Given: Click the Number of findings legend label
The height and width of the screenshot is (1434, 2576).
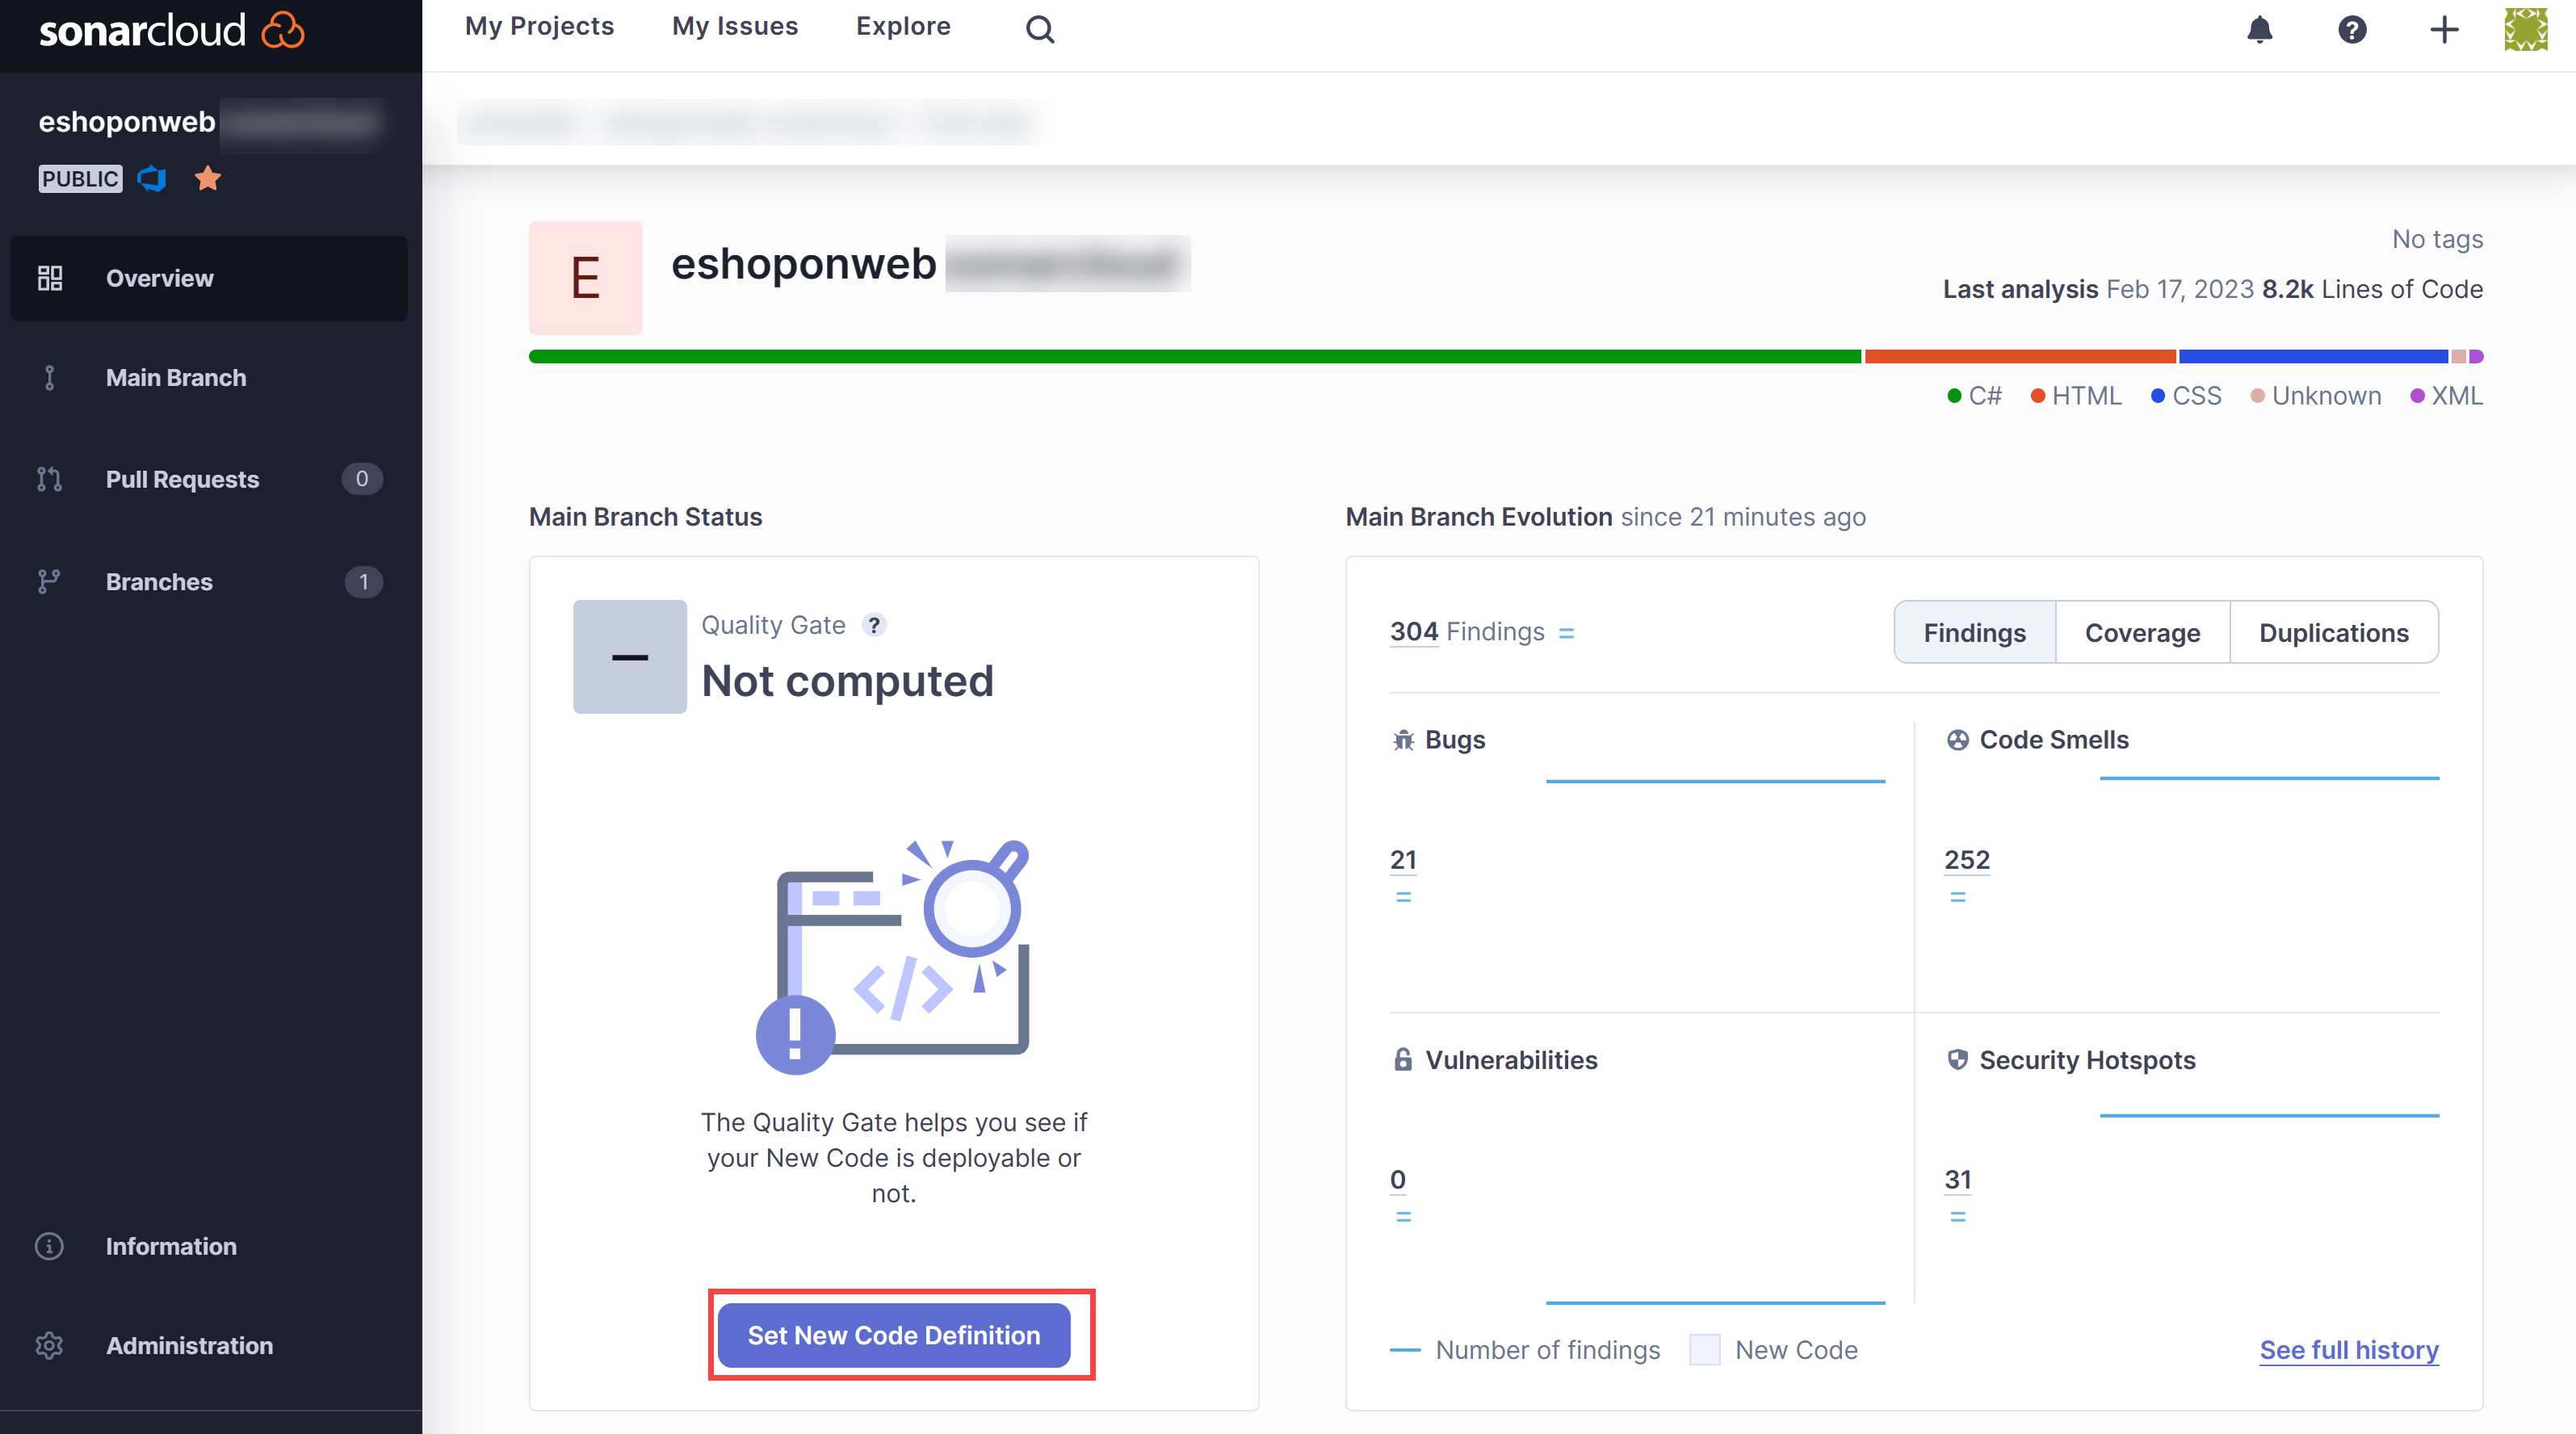Looking at the screenshot, I should 1547,1350.
